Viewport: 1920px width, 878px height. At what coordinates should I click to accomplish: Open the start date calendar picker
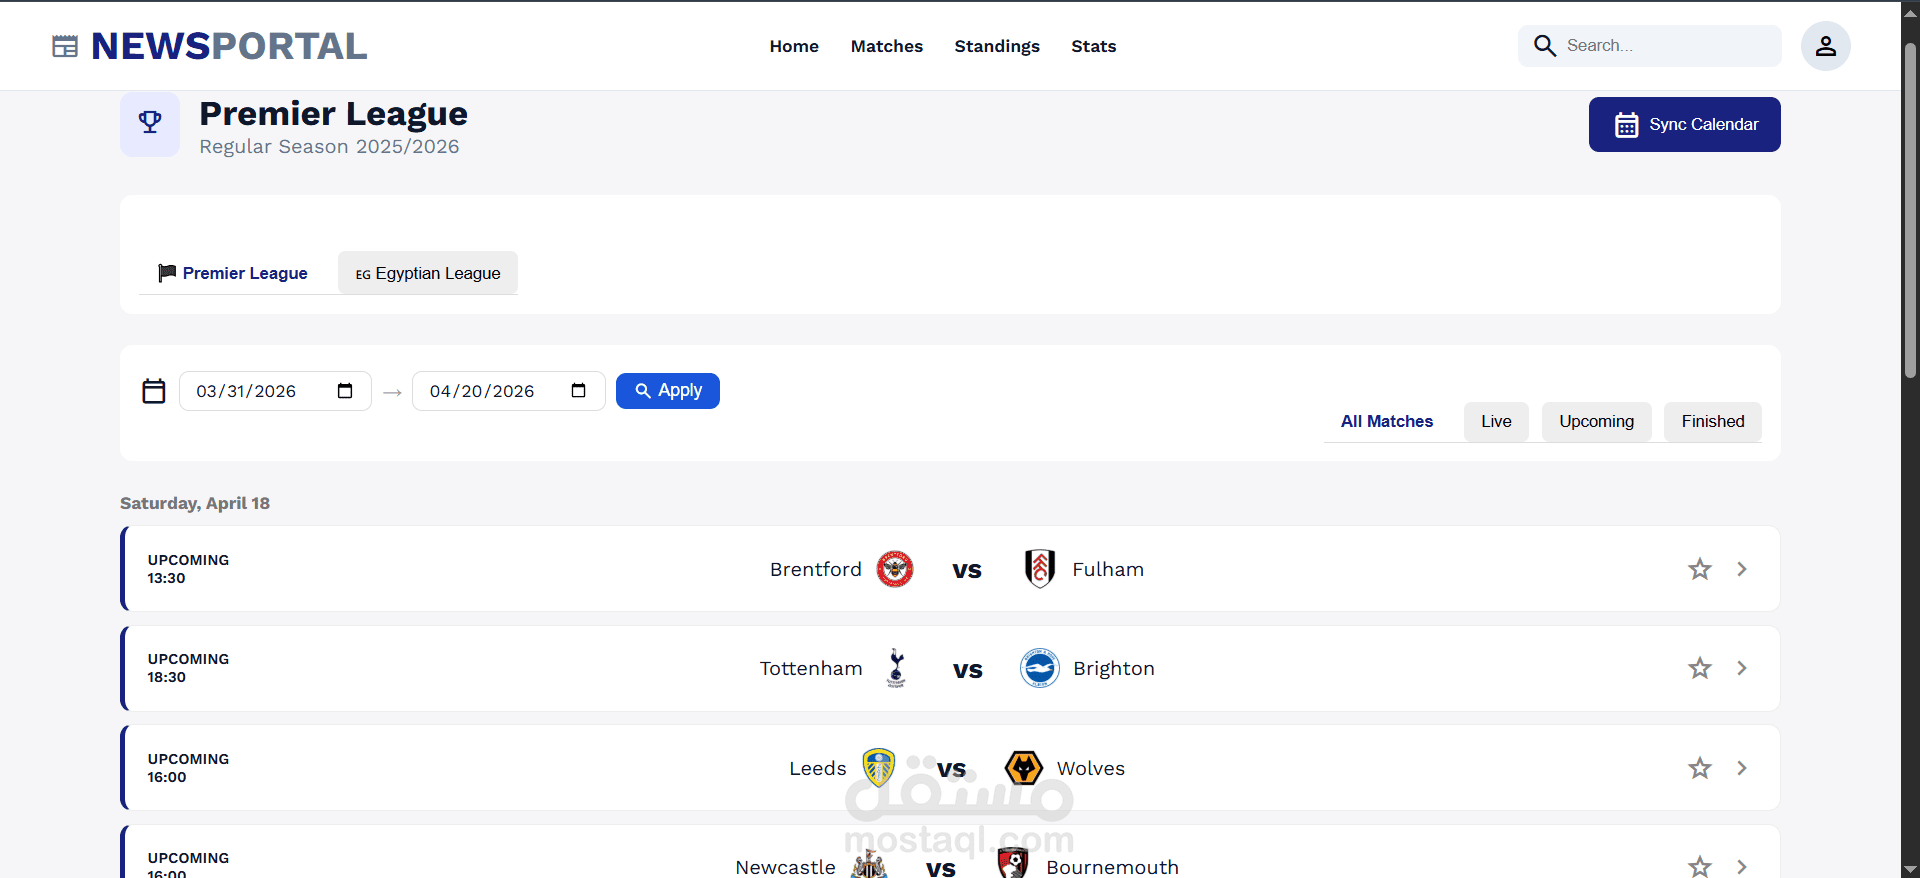click(345, 391)
